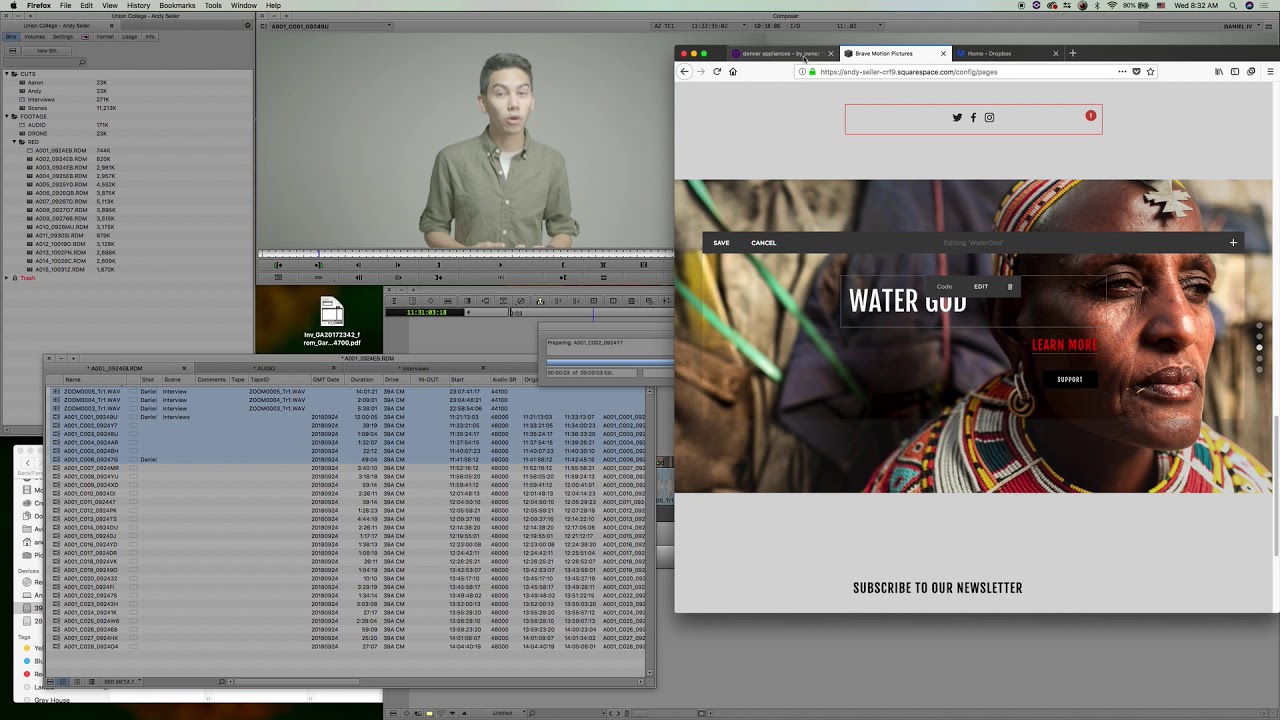Add a block using the plus icon in the editing bar
The image size is (1280, 720).
pyautogui.click(x=1233, y=242)
